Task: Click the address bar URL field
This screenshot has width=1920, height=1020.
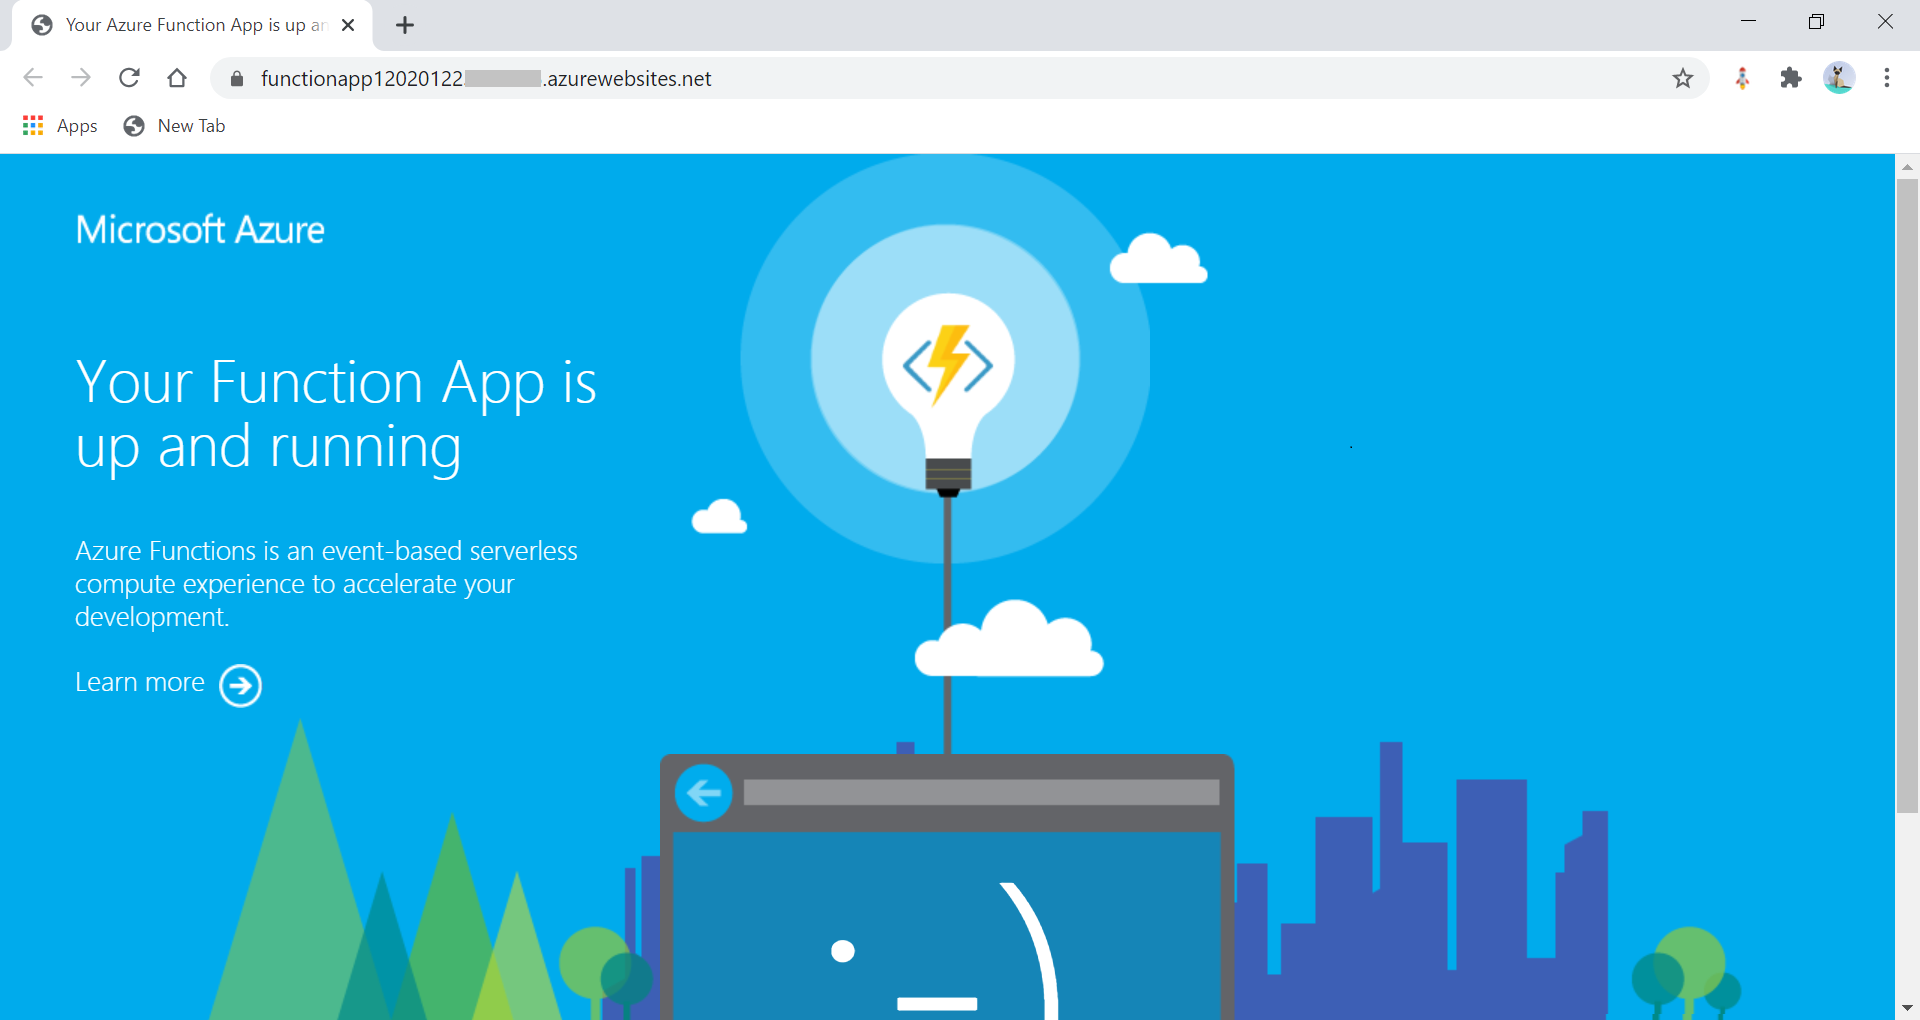Action: [960, 79]
